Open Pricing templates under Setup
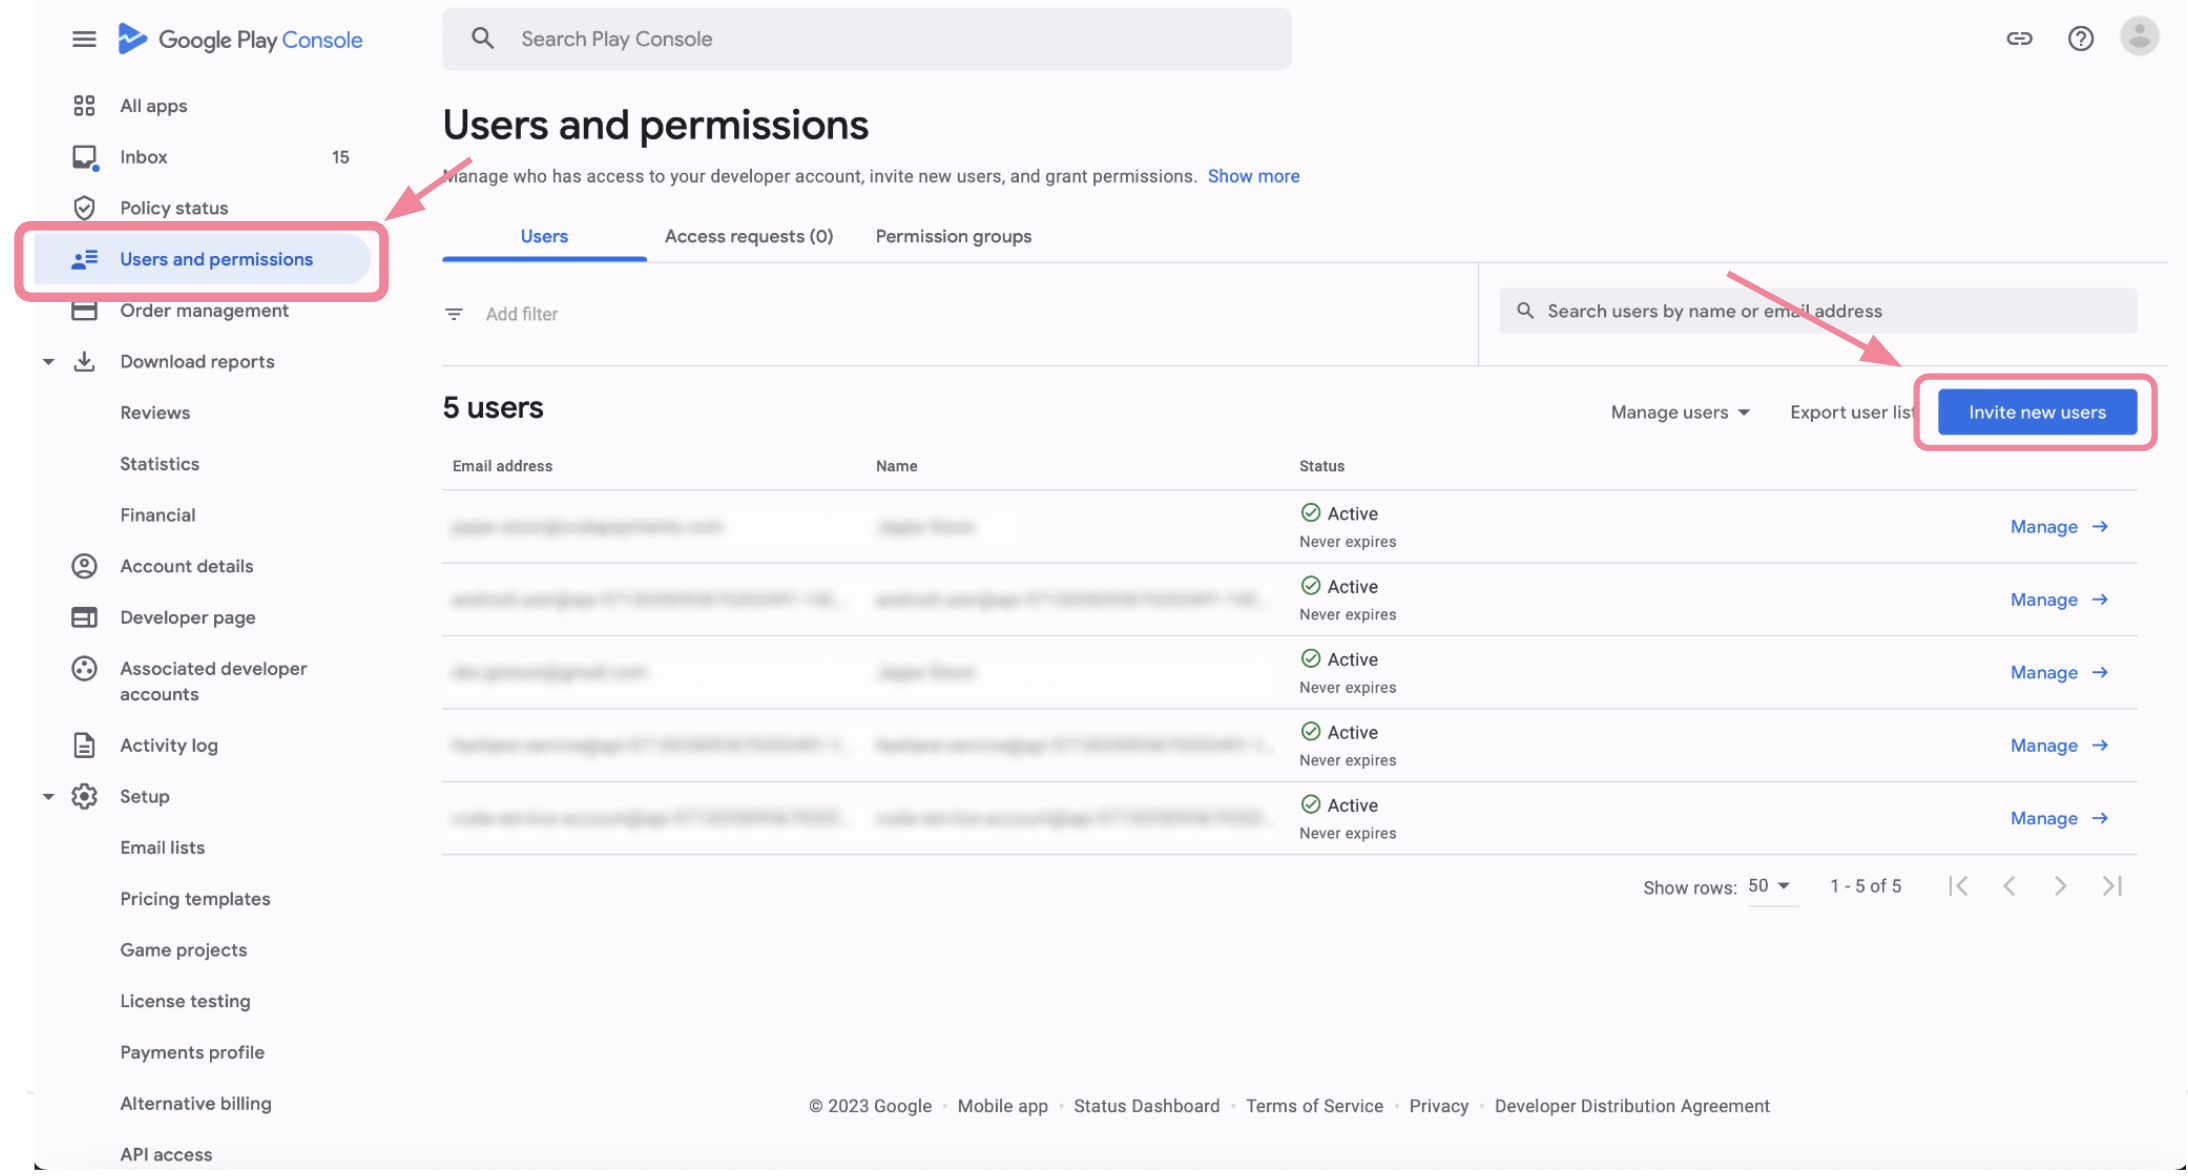 tap(195, 899)
